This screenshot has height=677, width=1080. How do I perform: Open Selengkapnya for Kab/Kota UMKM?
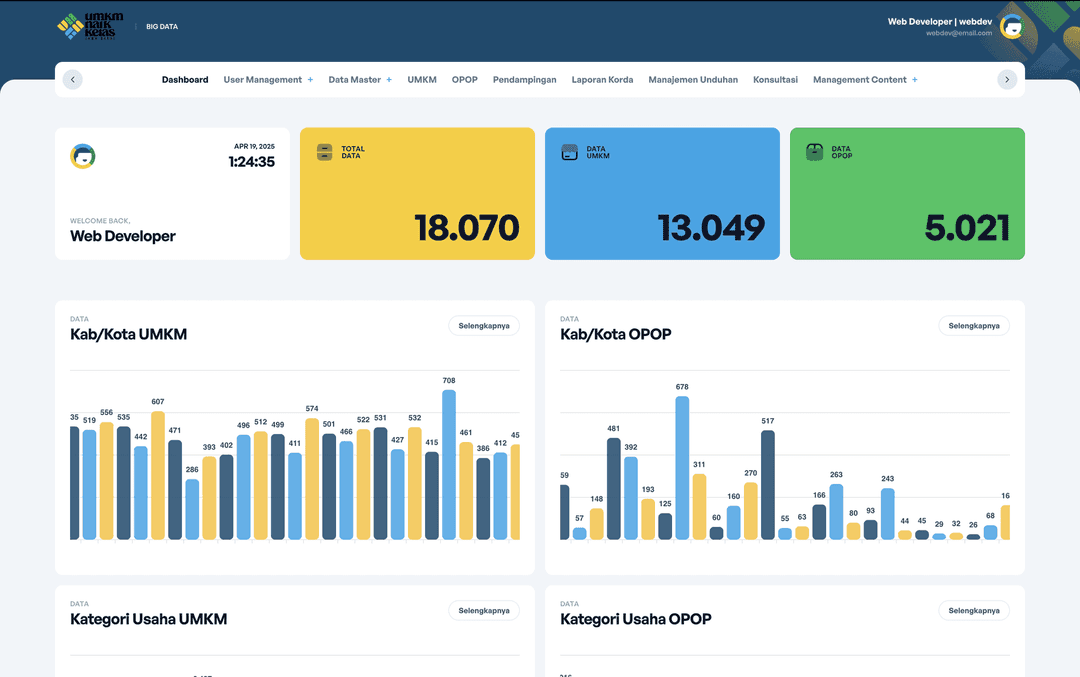pos(484,325)
